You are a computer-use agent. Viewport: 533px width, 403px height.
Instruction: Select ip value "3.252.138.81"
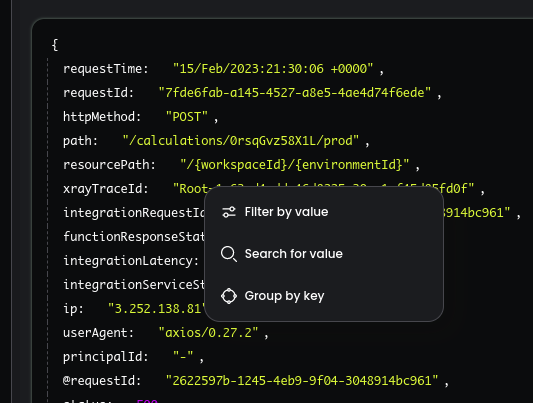pyautogui.click(x=157, y=309)
